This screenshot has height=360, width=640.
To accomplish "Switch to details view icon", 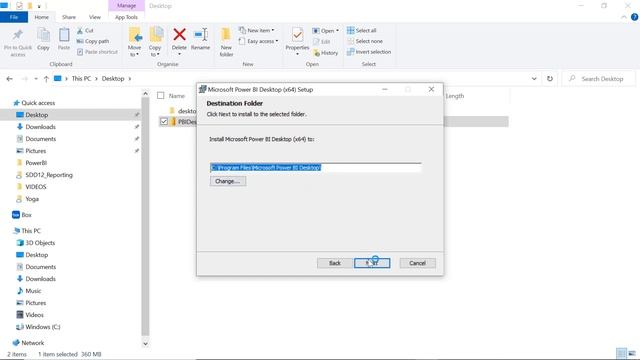I will (x=621, y=353).
